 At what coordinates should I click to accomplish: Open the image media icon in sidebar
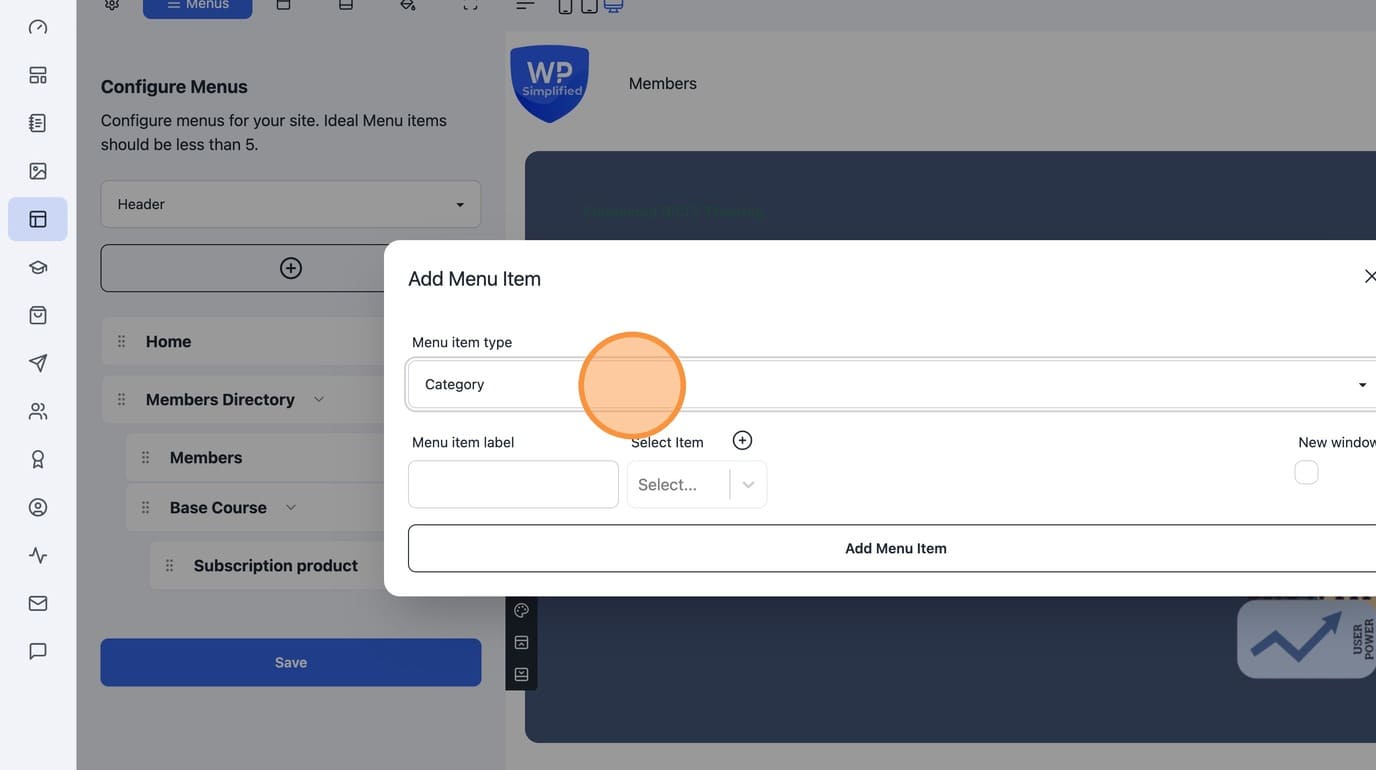(38, 171)
